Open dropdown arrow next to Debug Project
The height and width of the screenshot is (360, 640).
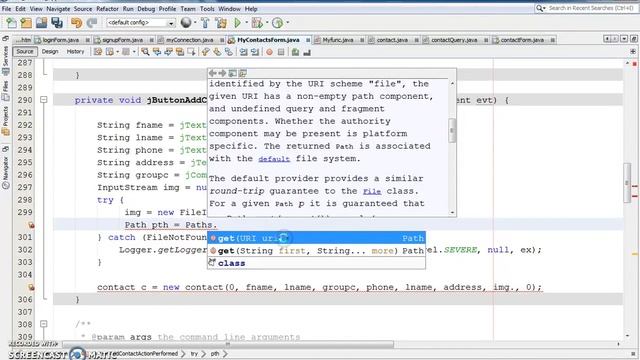click(x=267, y=23)
